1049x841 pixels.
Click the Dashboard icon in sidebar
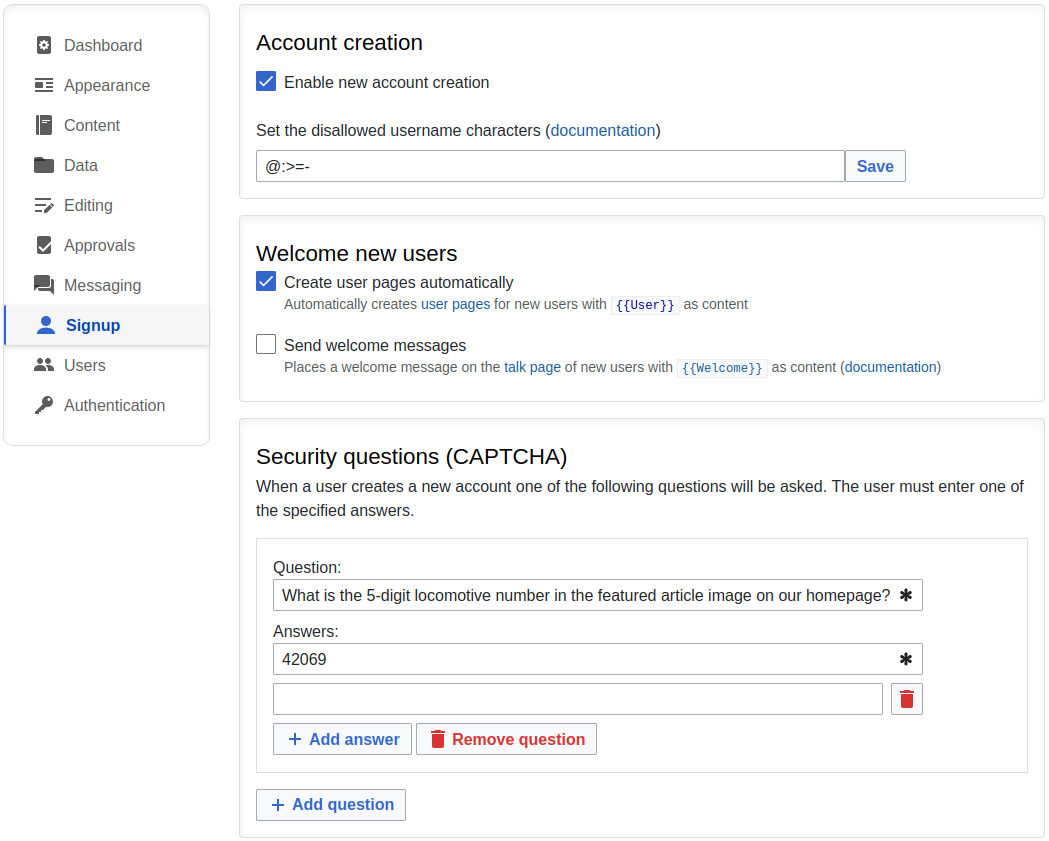click(44, 45)
